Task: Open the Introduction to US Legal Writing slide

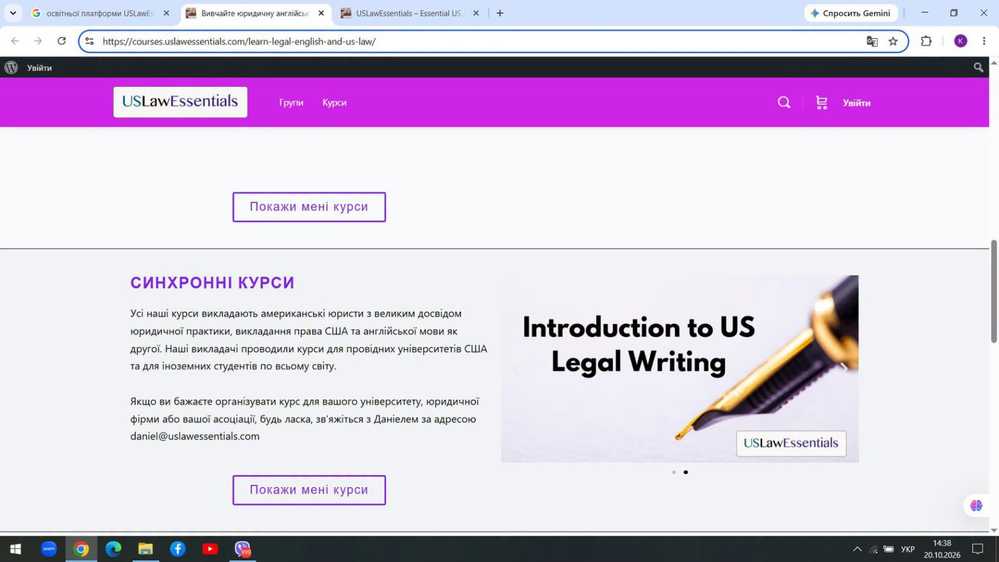Action: tap(680, 369)
